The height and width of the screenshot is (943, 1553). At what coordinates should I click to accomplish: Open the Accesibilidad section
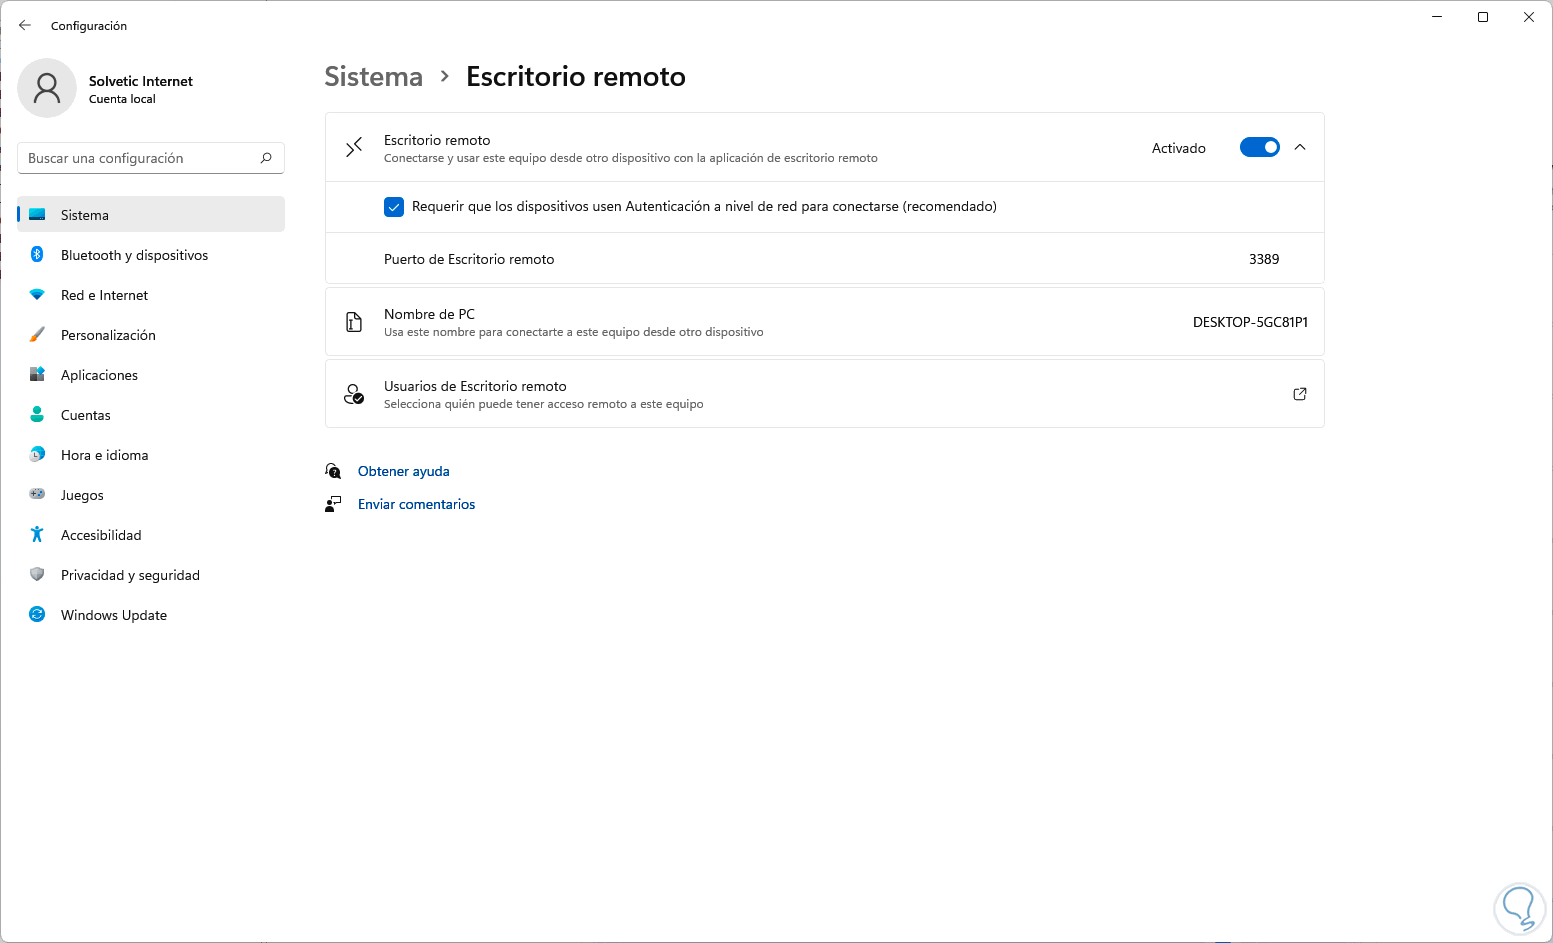(101, 535)
